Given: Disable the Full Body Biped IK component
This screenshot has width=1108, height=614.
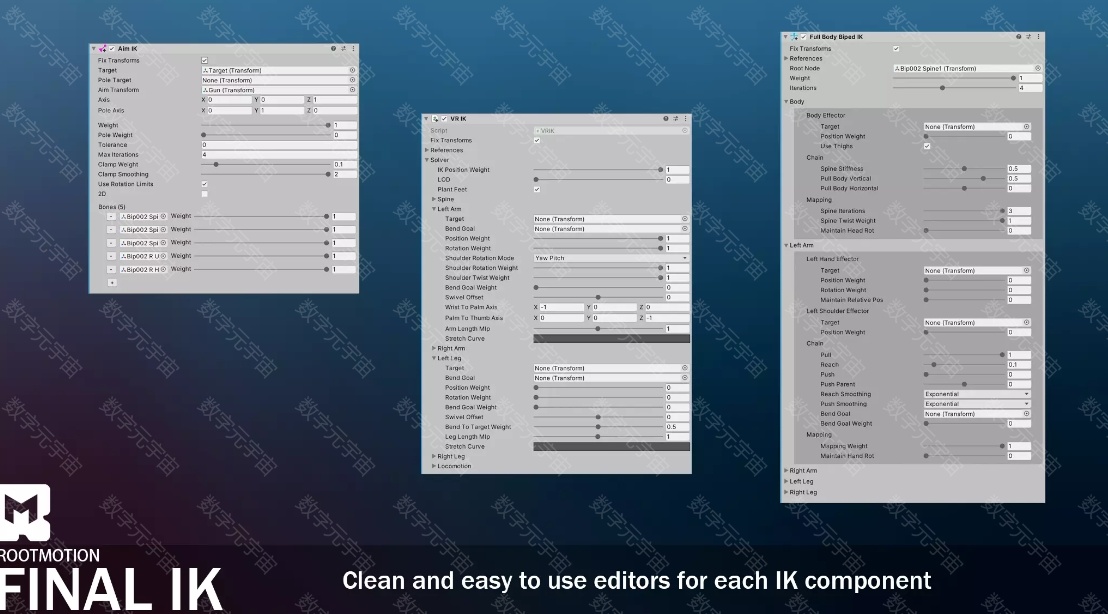Looking at the screenshot, I should [803, 37].
